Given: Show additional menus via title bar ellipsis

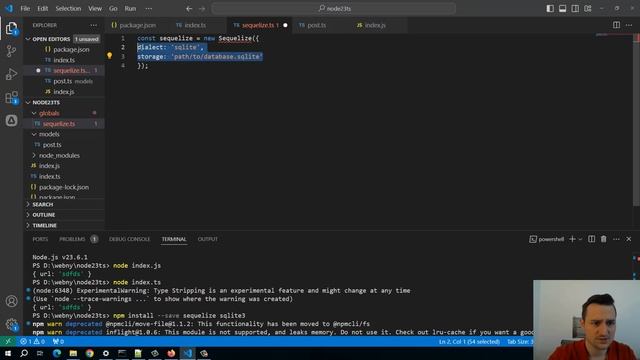Looking at the screenshot, I should [x=149, y=9].
